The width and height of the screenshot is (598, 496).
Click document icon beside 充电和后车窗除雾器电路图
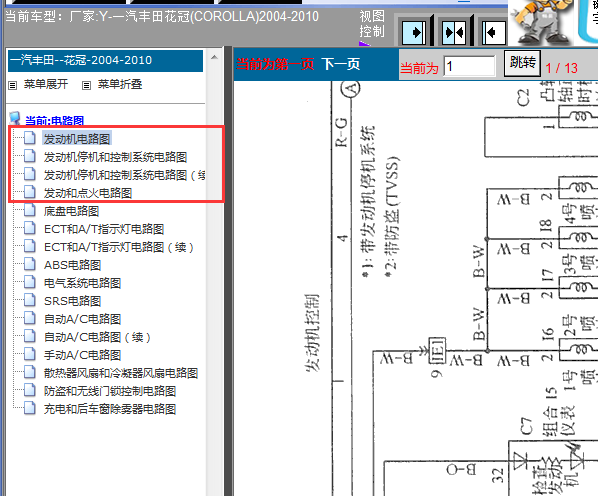(x=30, y=409)
